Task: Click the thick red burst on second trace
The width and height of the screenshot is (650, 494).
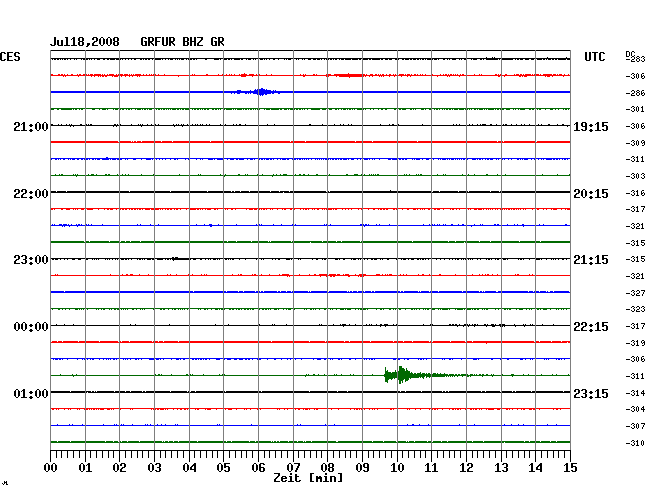Action: point(348,75)
